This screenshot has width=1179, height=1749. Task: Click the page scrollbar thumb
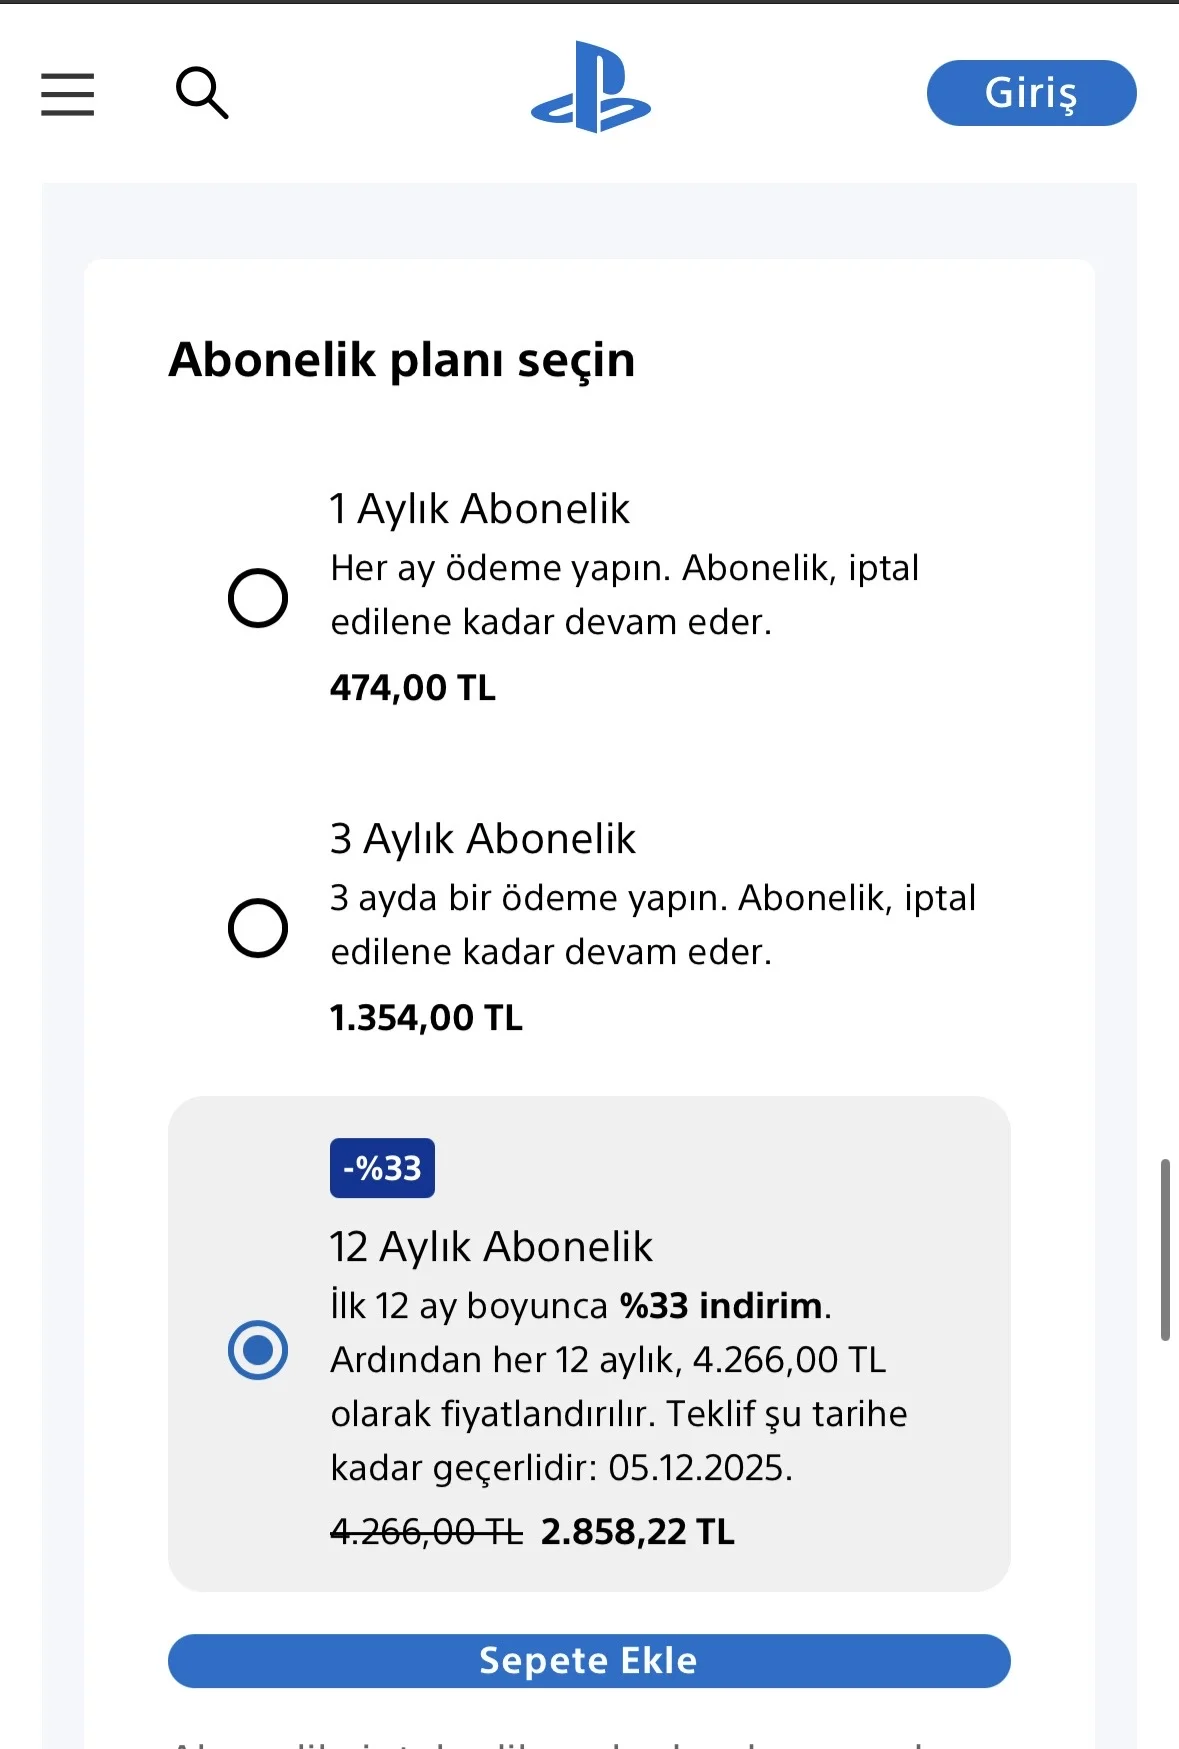(1165, 1249)
